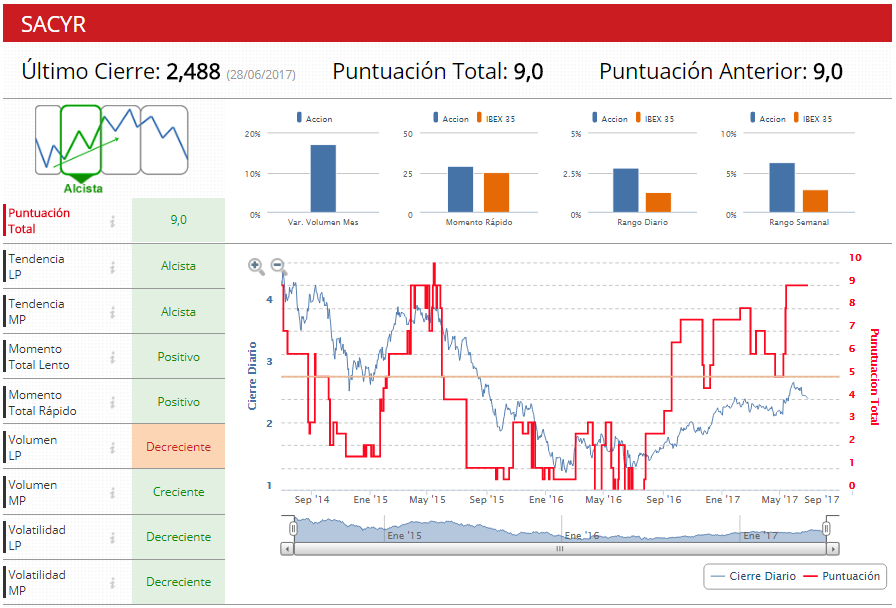Screen dimensions: 896x608
Task: Click info icon next to Puntuación Total
Action: (113, 221)
